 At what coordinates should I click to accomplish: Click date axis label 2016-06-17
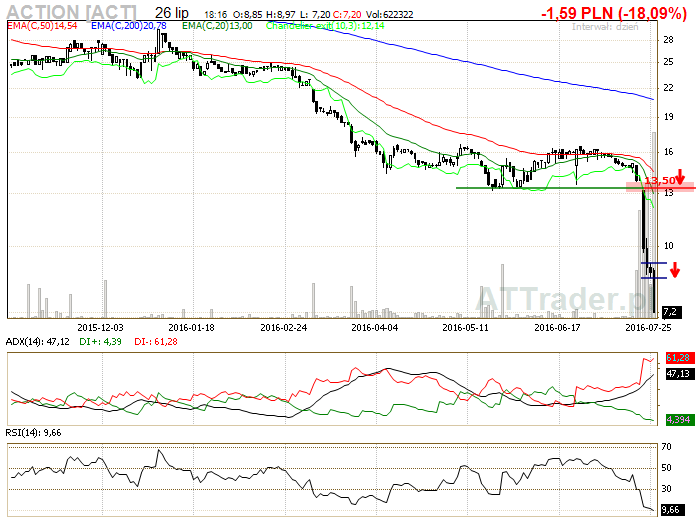click(558, 328)
